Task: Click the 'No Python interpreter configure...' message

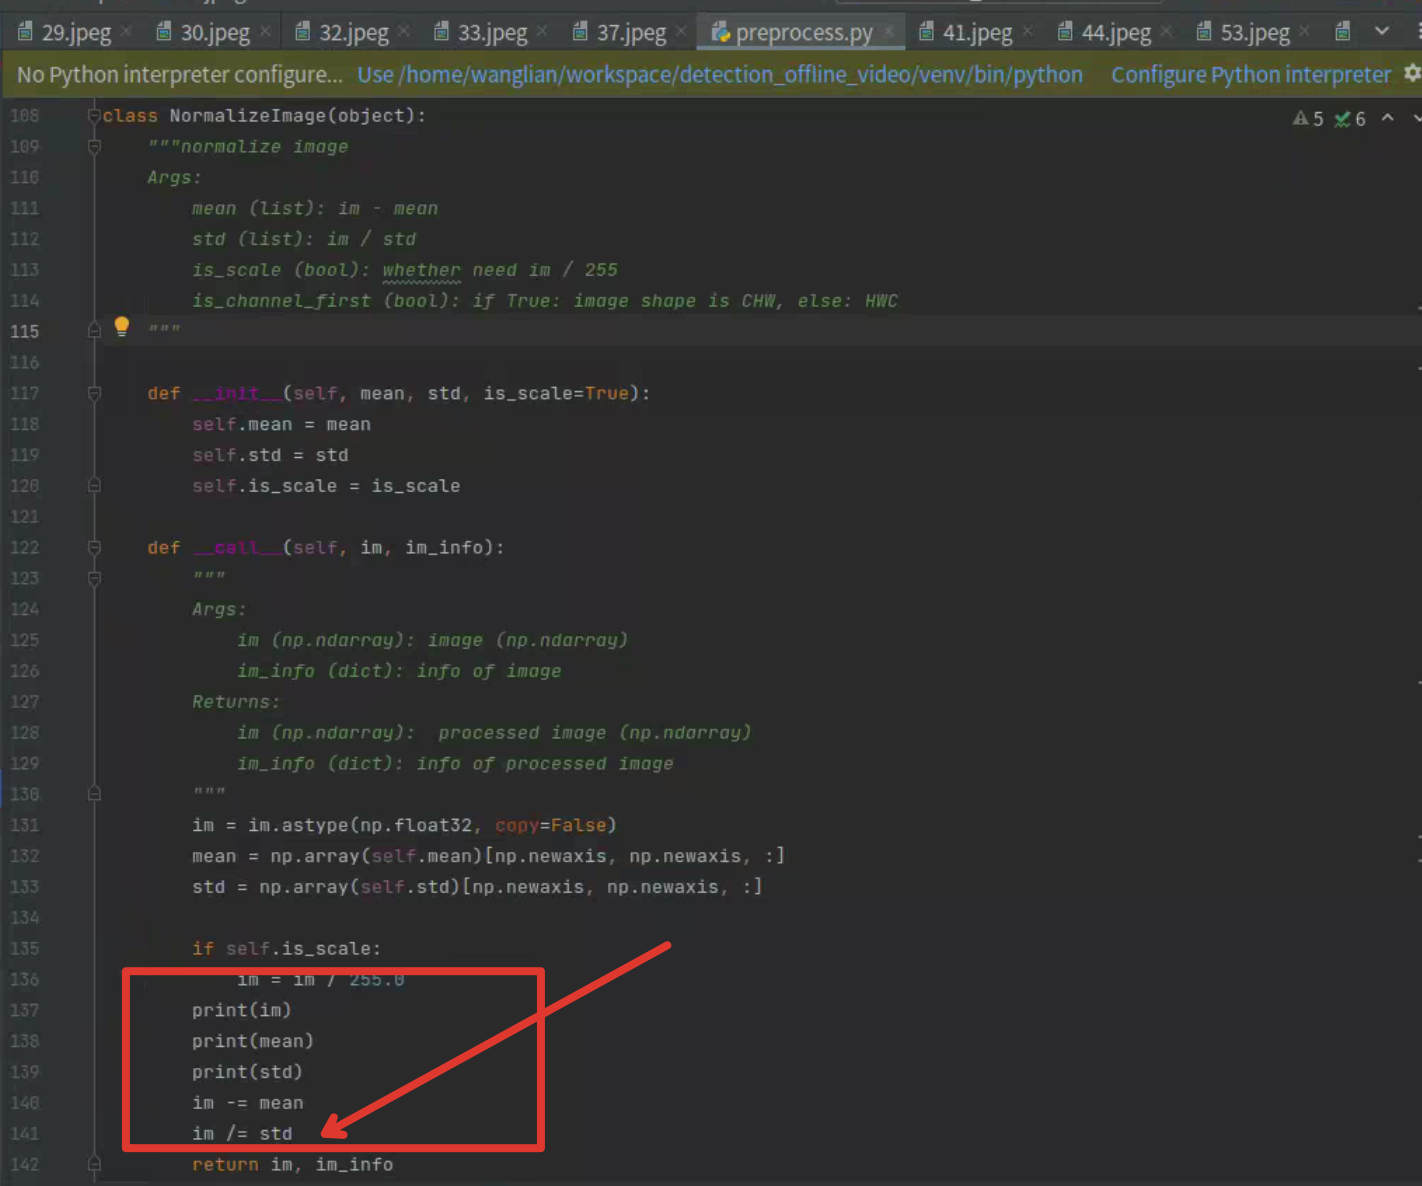Action: 179,75
